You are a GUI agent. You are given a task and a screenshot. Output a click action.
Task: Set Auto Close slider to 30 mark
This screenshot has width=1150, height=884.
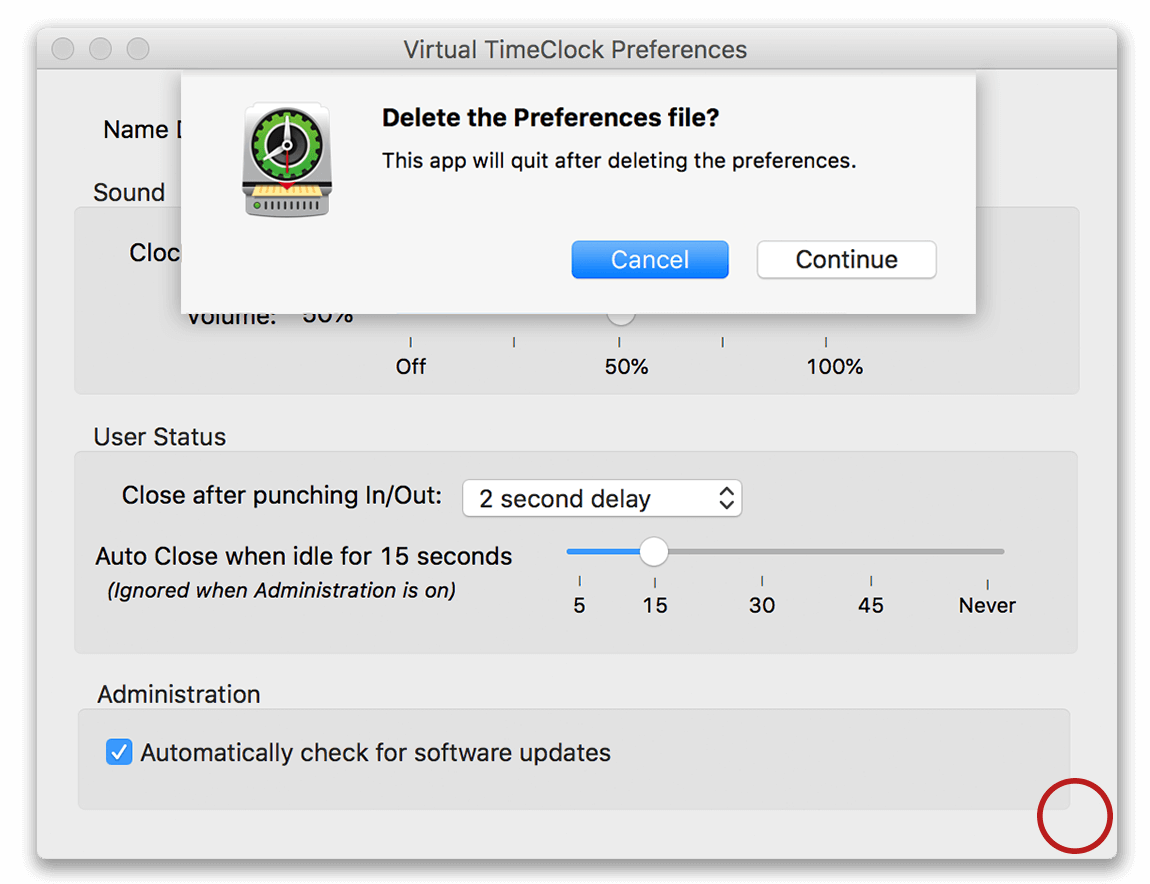(762, 551)
